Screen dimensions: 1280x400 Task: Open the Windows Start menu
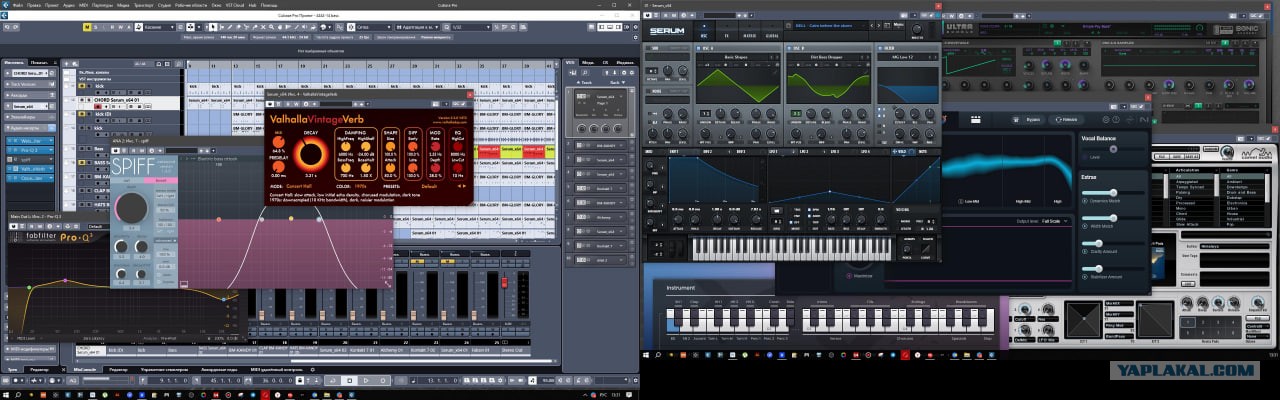(7, 395)
